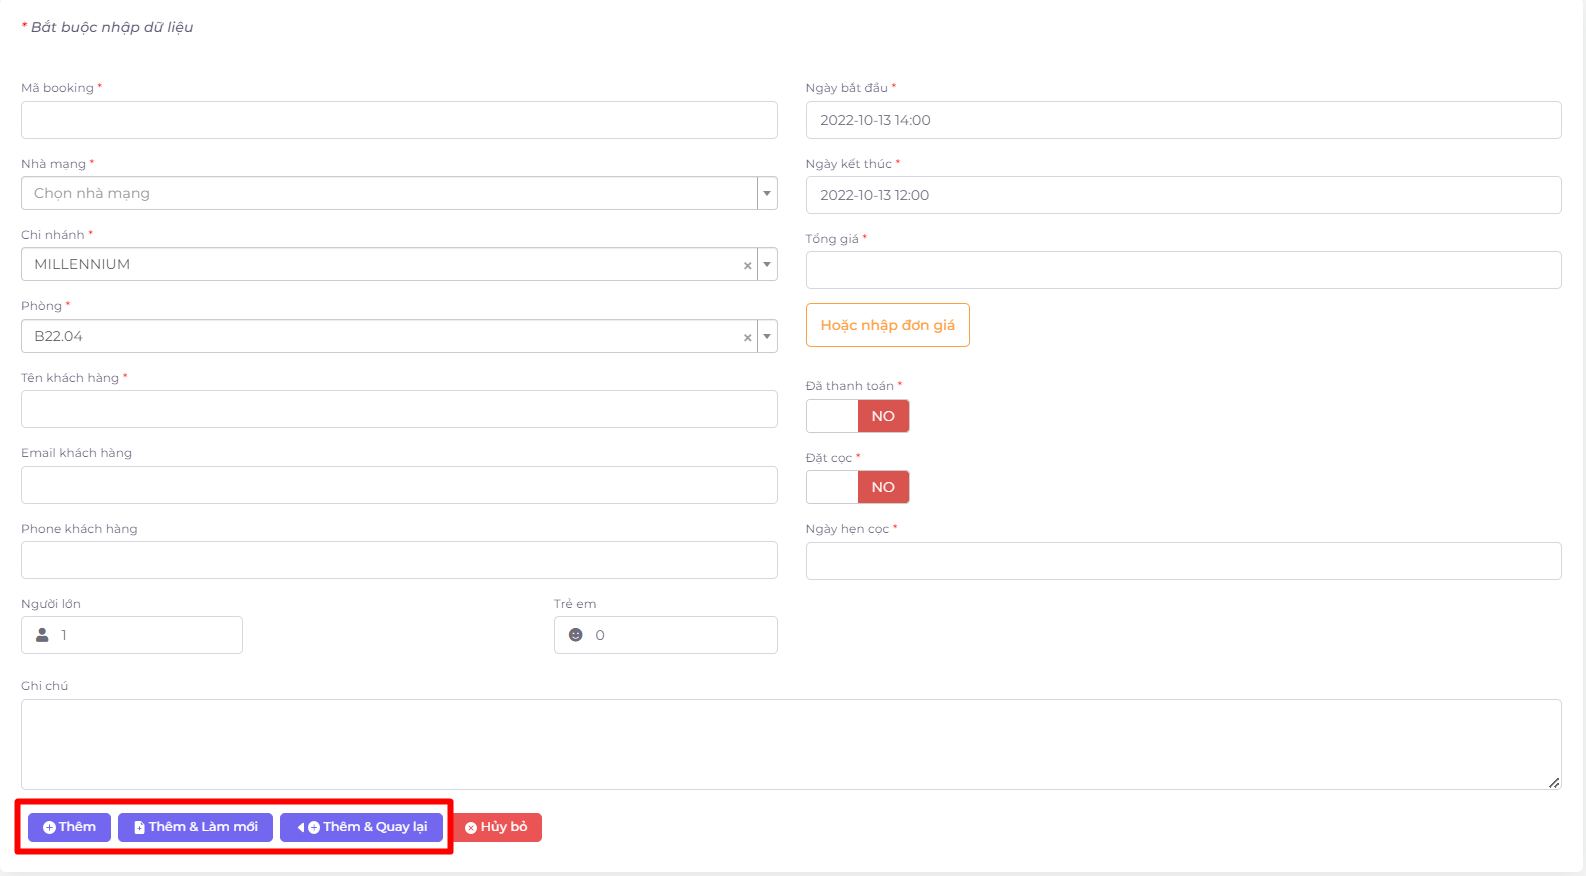Toggle the Đã thanh toán switch
1586x876 pixels.
[857, 416]
